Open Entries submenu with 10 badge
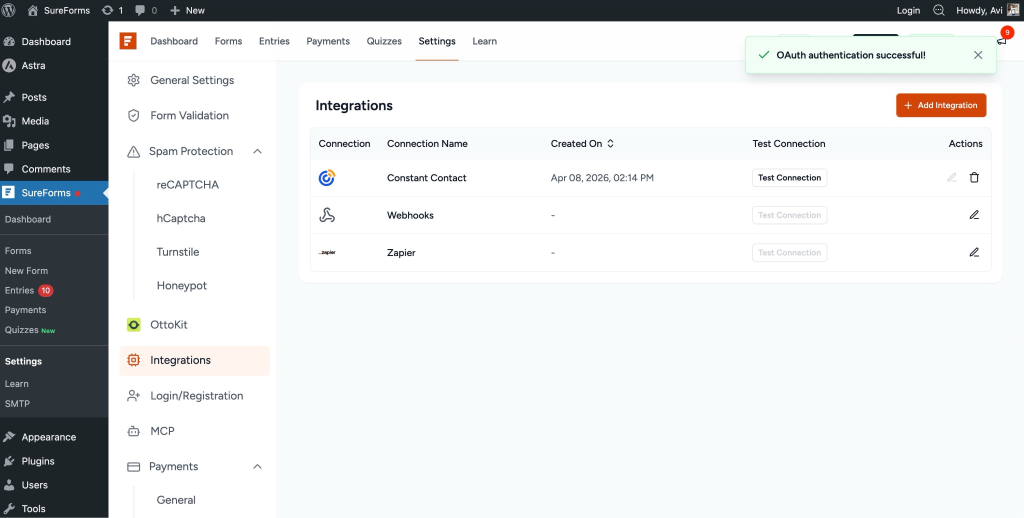Viewport: 1024px width, 518px height. pos(29,290)
